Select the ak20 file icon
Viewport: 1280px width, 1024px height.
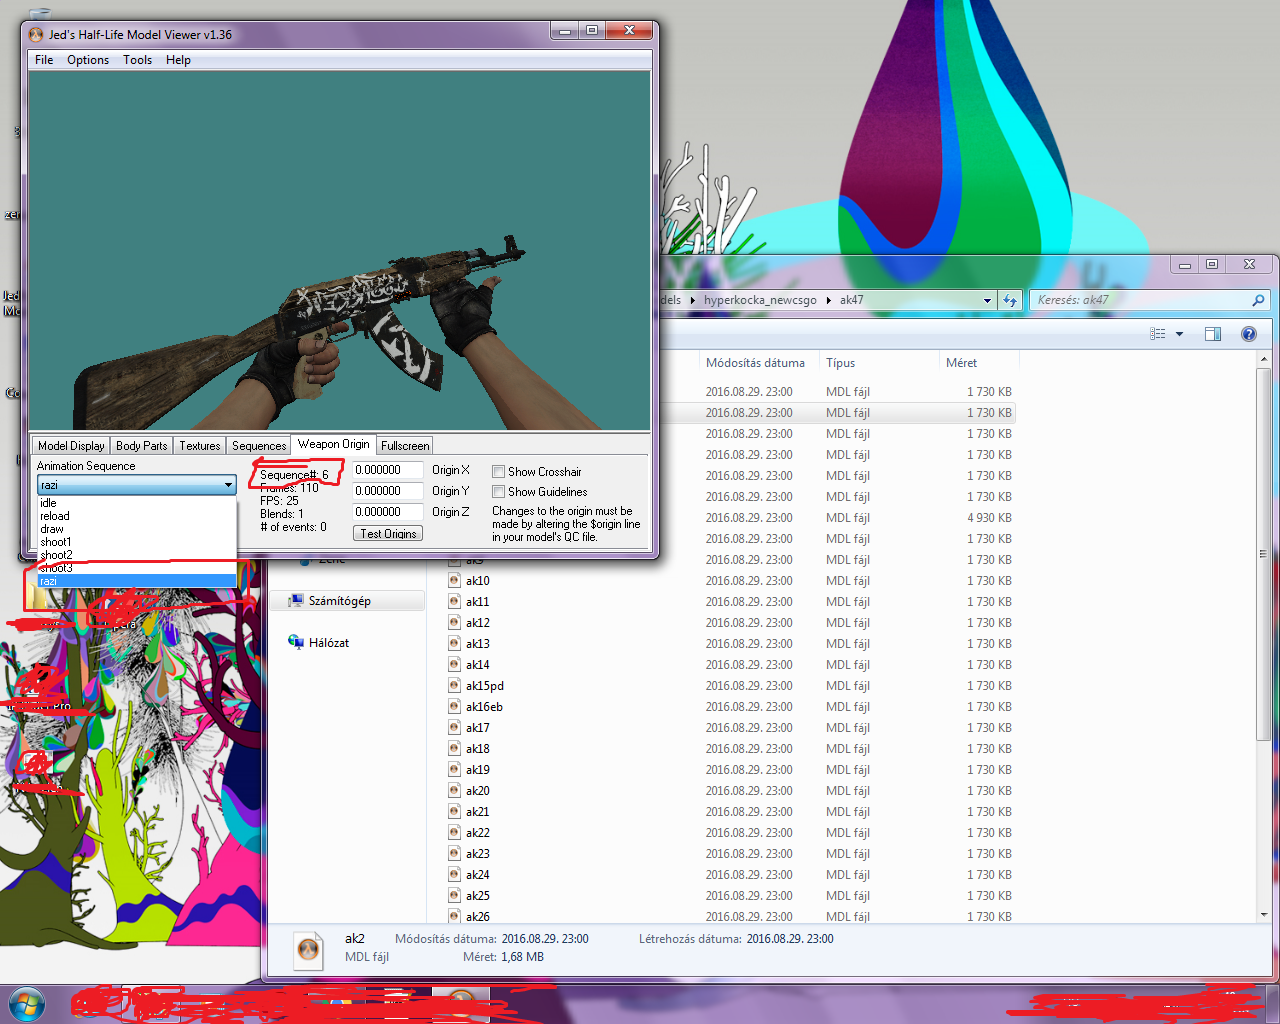(x=455, y=790)
